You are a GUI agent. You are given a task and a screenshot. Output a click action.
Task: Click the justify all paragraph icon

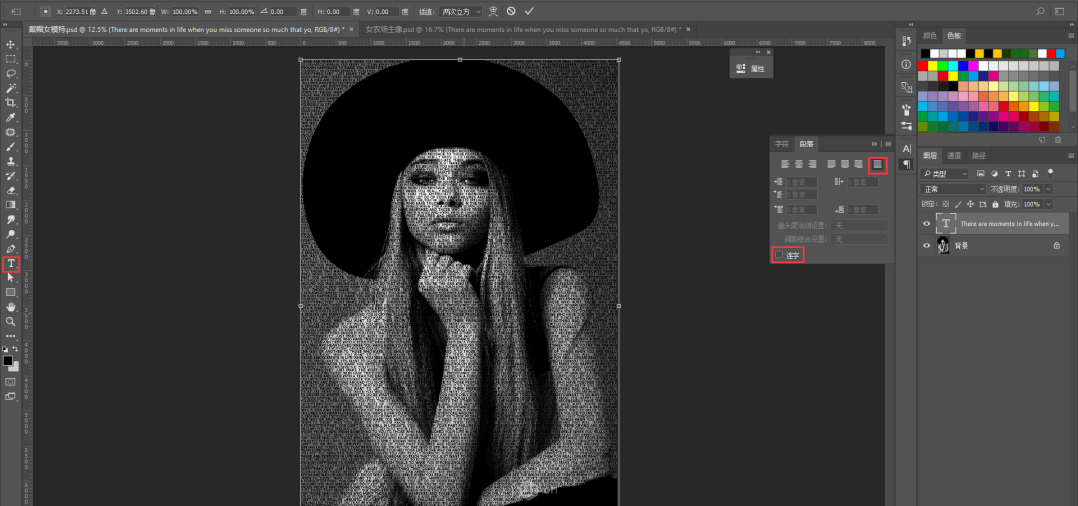(877, 164)
